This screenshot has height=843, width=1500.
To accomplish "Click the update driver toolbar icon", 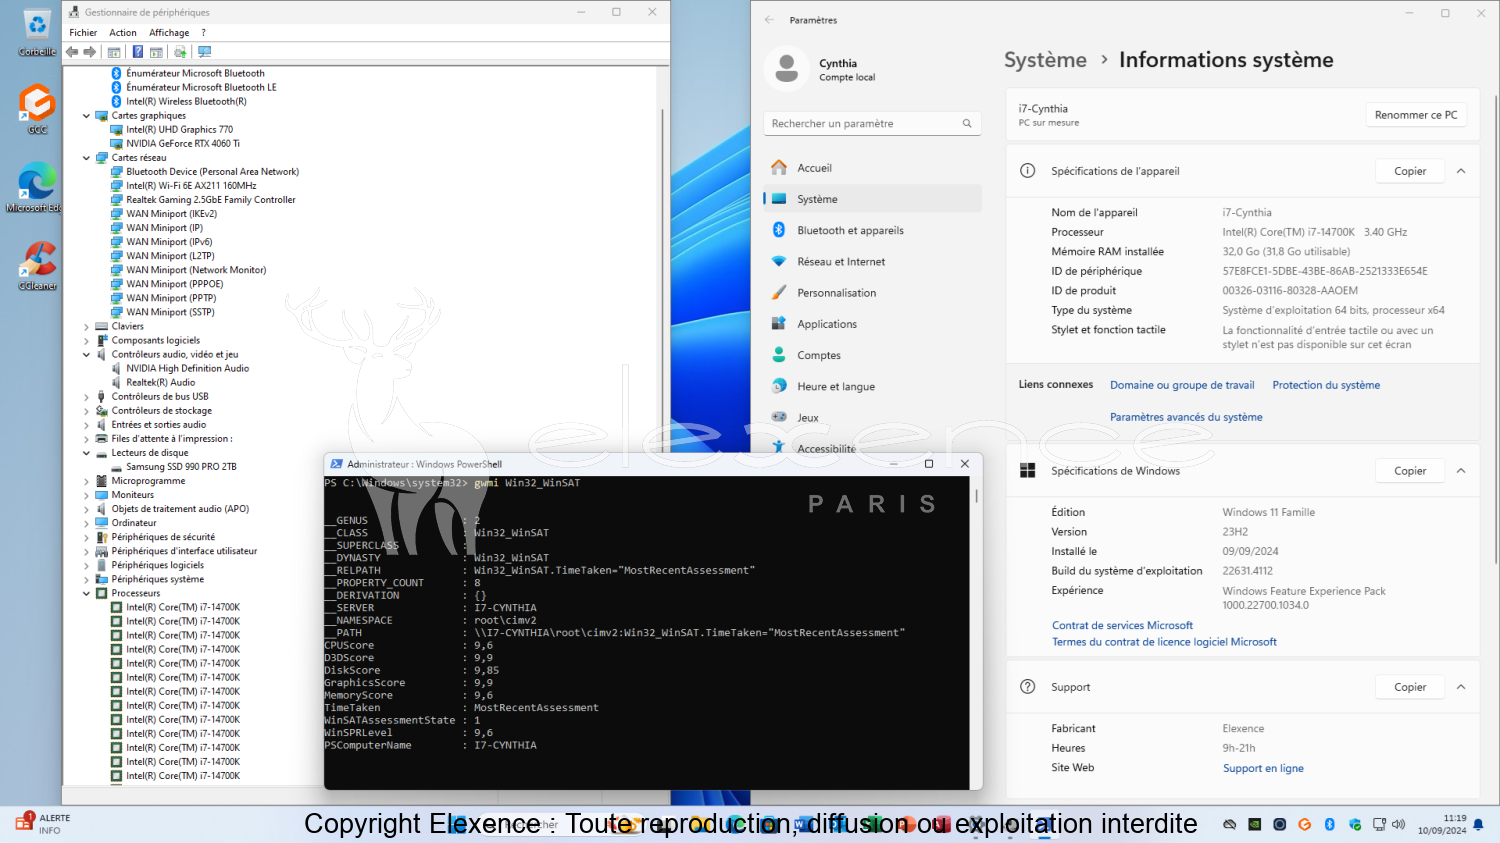I will pyautogui.click(x=180, y=52).
